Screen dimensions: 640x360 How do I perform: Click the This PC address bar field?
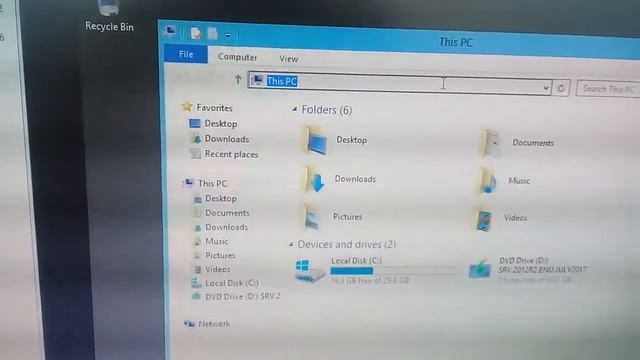tap(400, 83)
